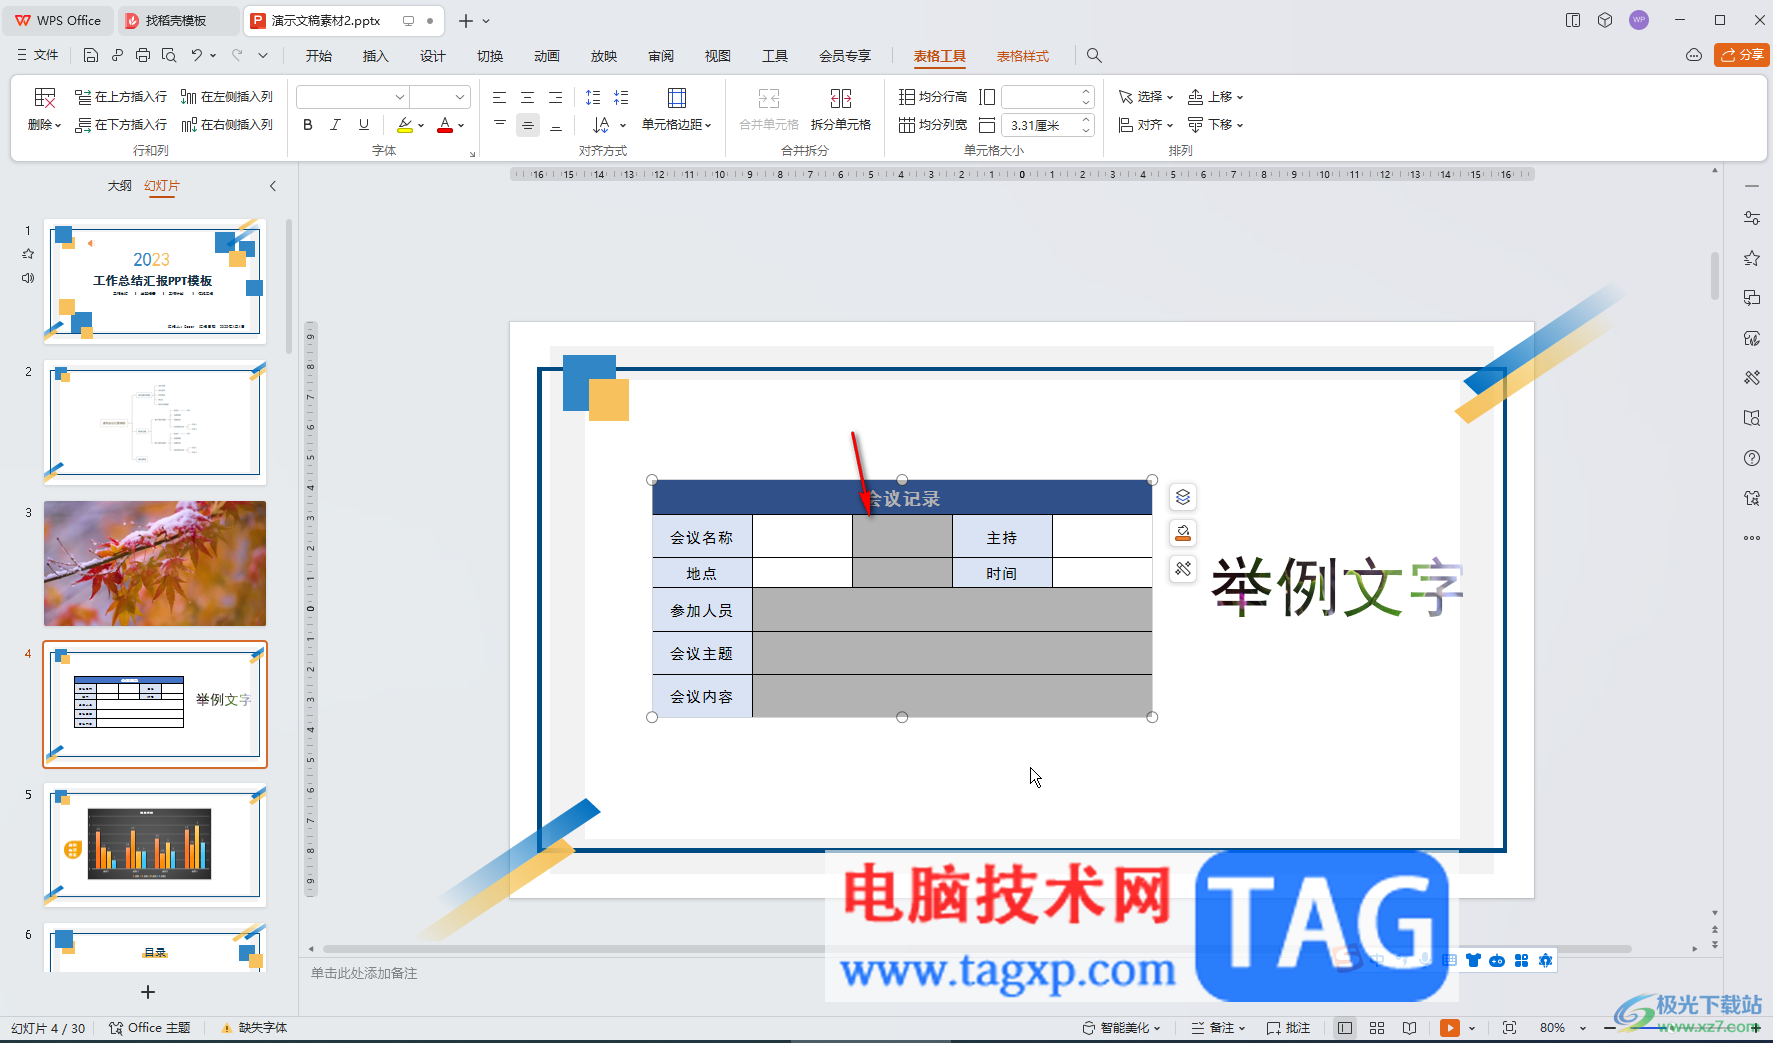Open the 文件 menu
The width and height of the screenshot is (1773, 1043).
38,56
